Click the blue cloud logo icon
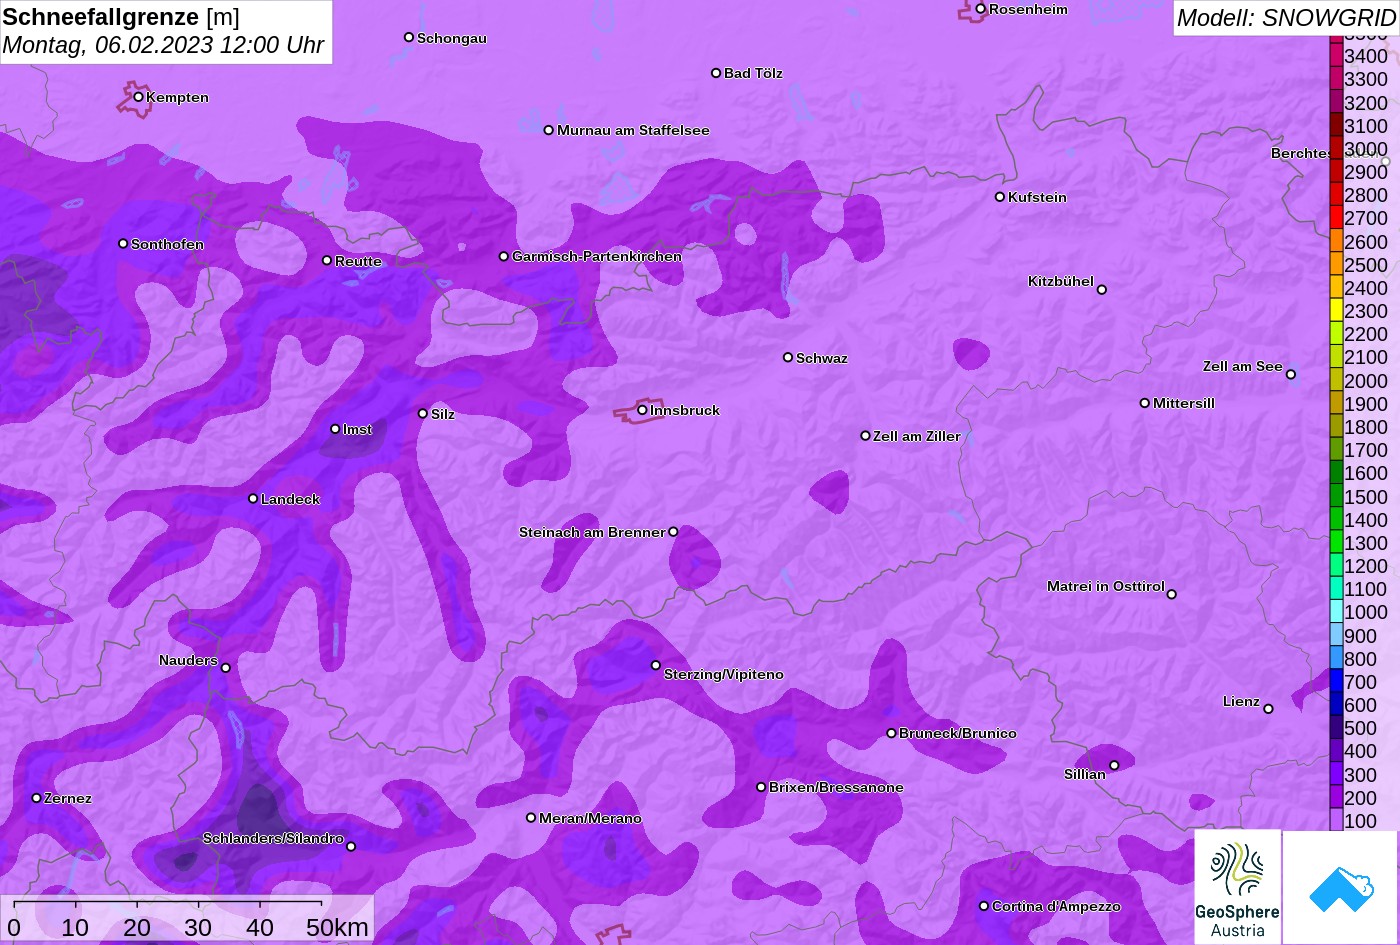 tap(1340, 887)
